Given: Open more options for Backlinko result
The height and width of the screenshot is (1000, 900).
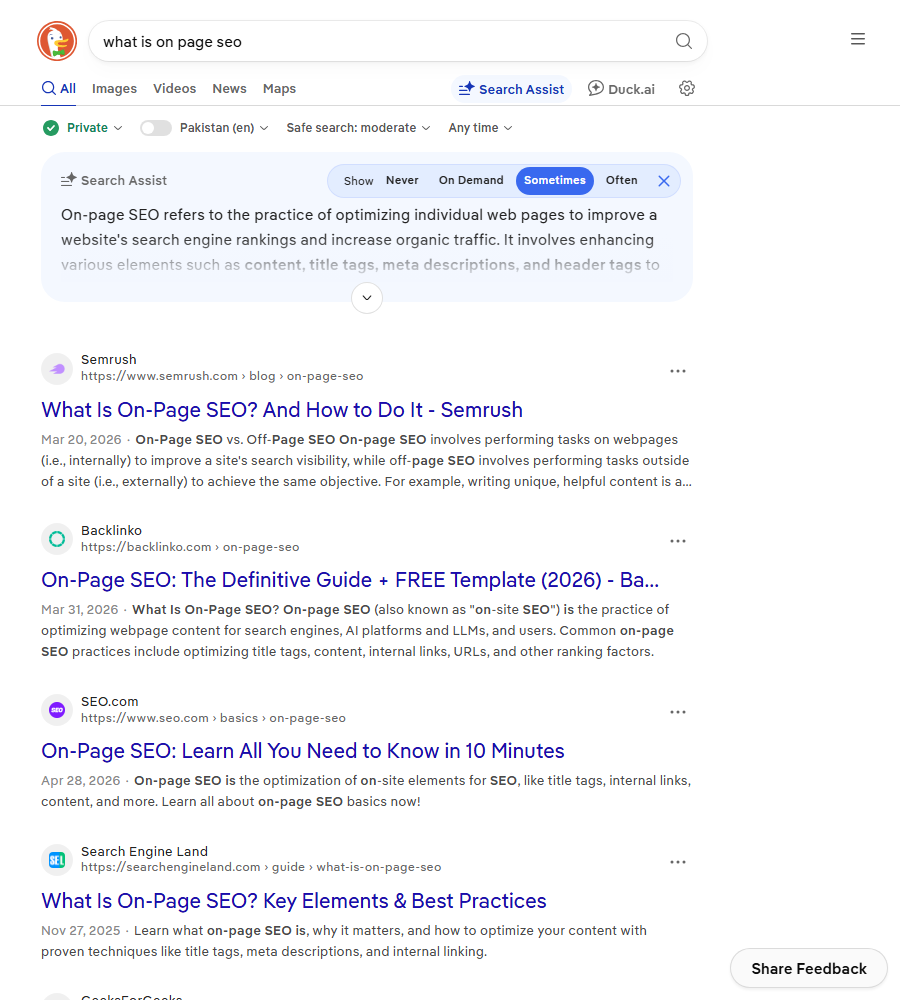Looking at the screenshot, I should coord(677,541).
